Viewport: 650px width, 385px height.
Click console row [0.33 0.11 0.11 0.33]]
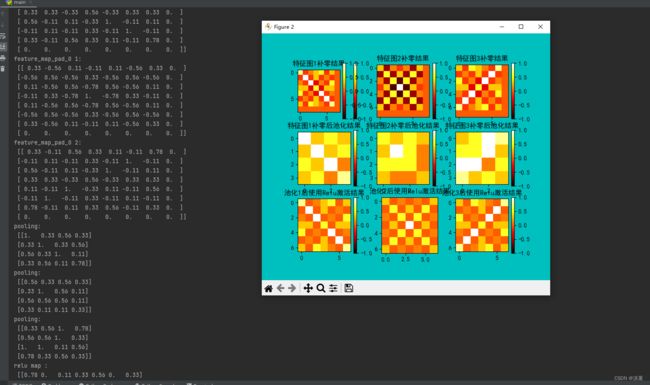tap(54, 310)
